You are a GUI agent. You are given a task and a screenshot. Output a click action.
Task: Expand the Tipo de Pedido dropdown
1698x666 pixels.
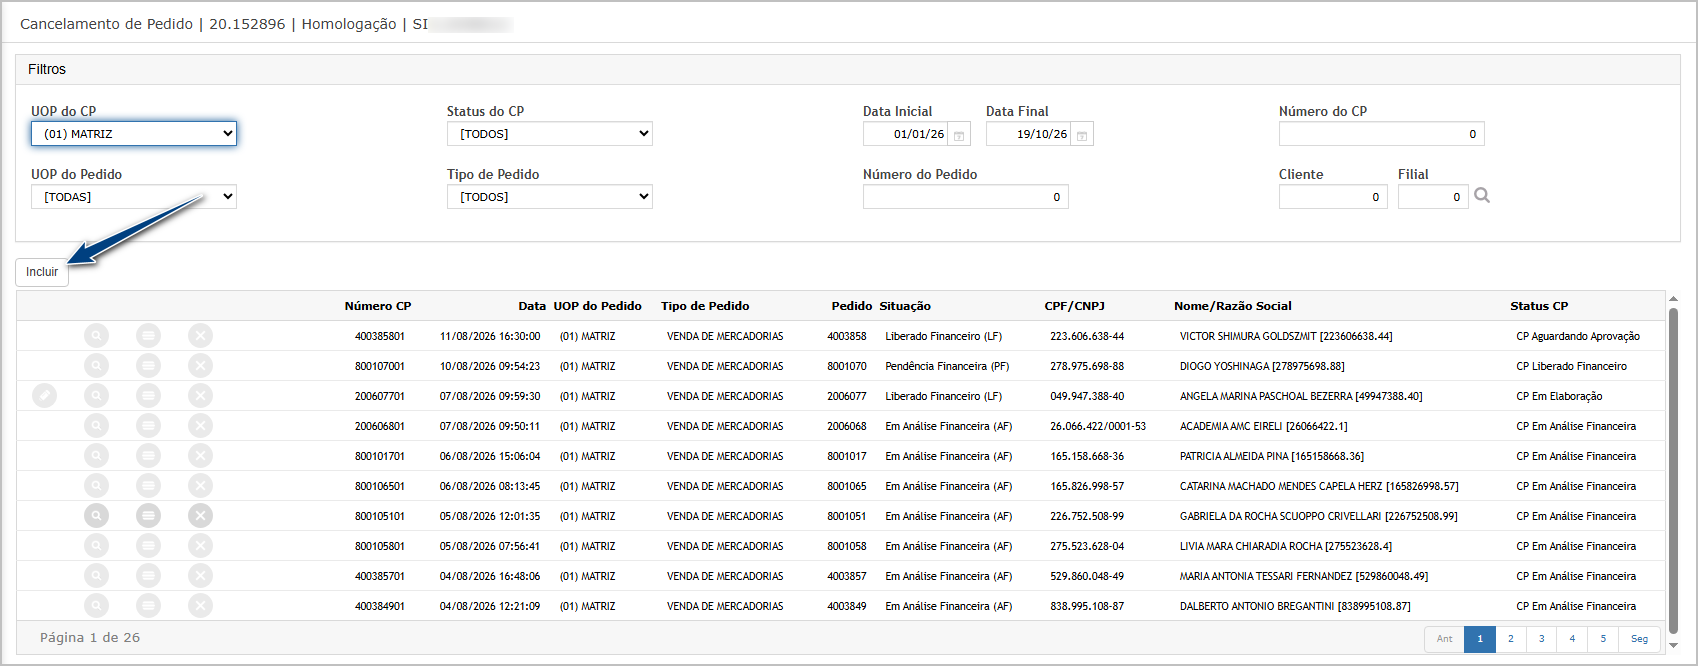(x=550, y=197)
